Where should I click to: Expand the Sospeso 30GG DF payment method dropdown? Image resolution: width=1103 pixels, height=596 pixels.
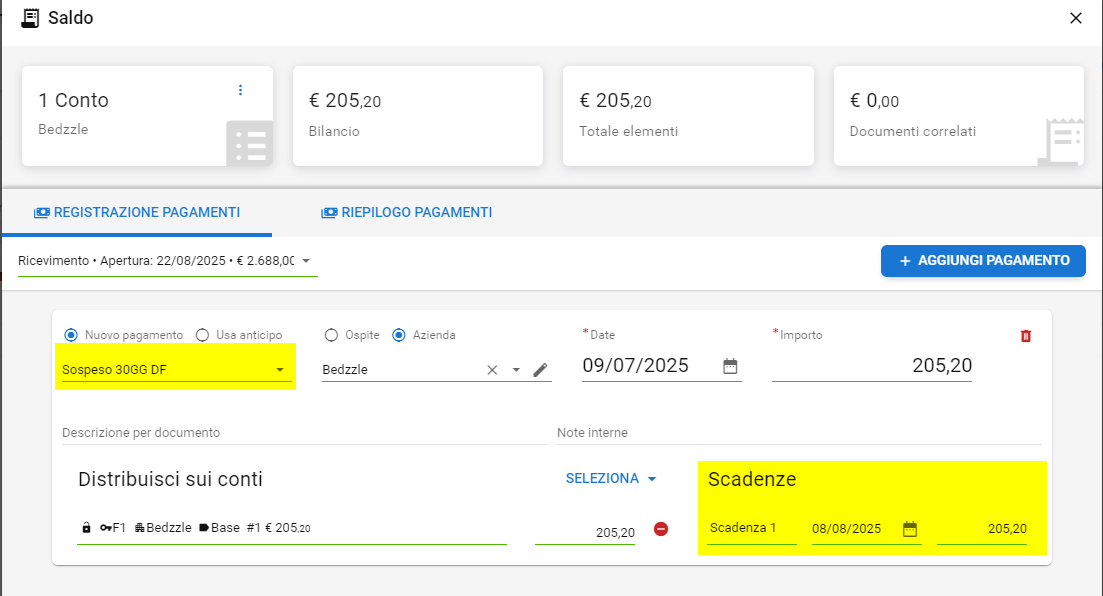click(x=175, y=370)
